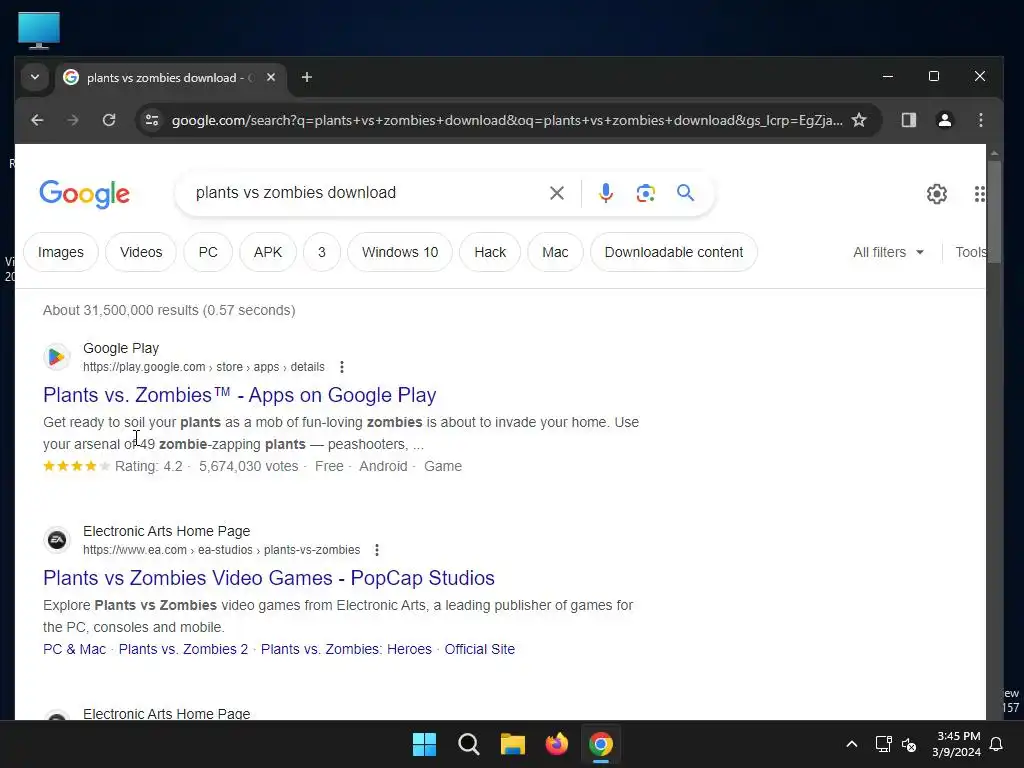
Task: Start voice search with microphone
Action: pyautogui.click(x=605, y=193)
